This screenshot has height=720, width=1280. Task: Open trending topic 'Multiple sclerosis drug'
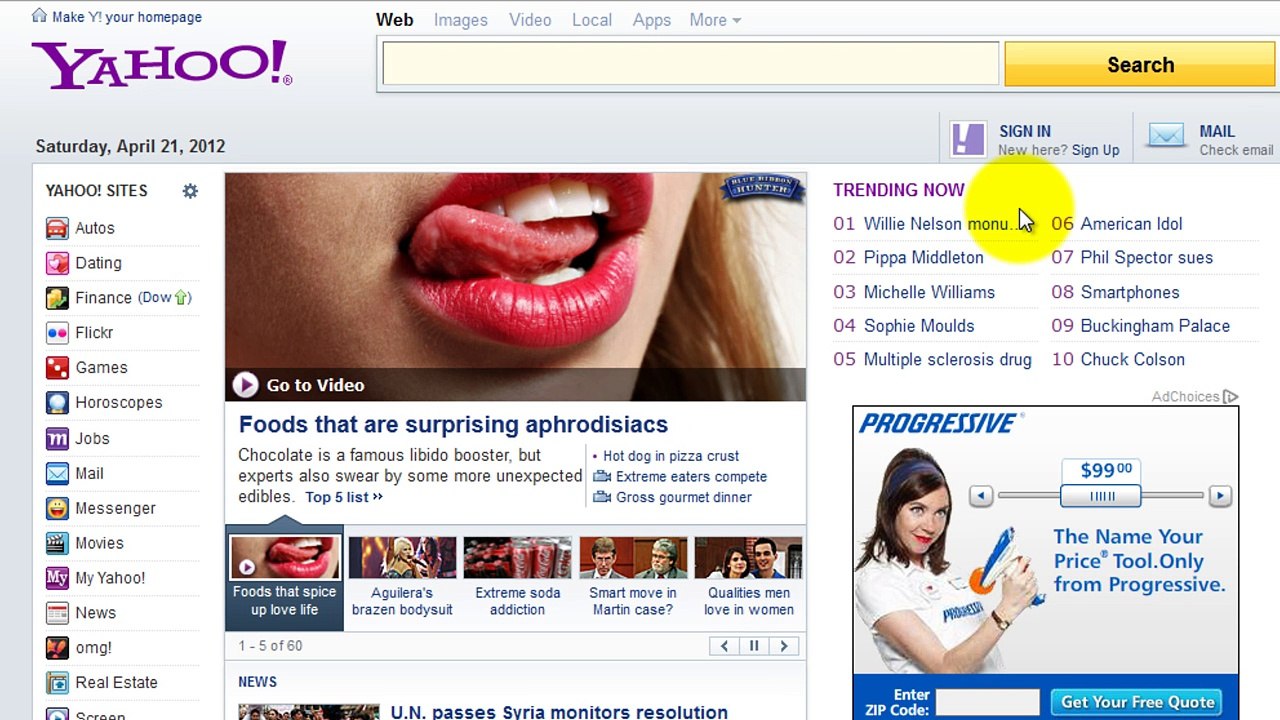948,360
